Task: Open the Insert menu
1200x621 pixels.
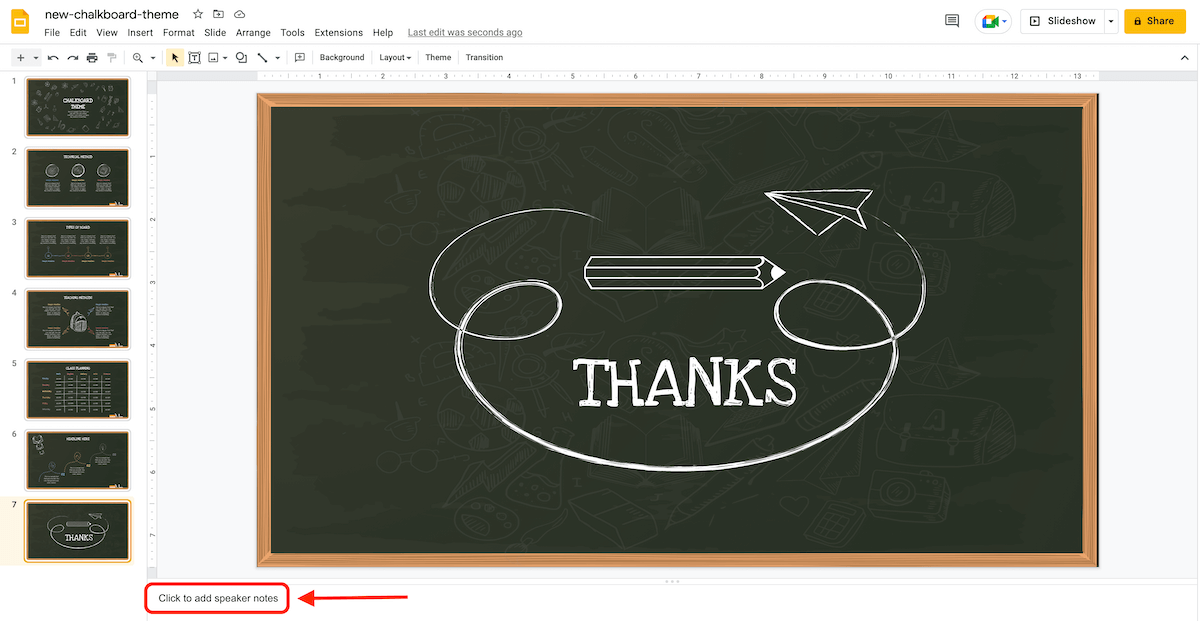Action: (x=140, y=33)
